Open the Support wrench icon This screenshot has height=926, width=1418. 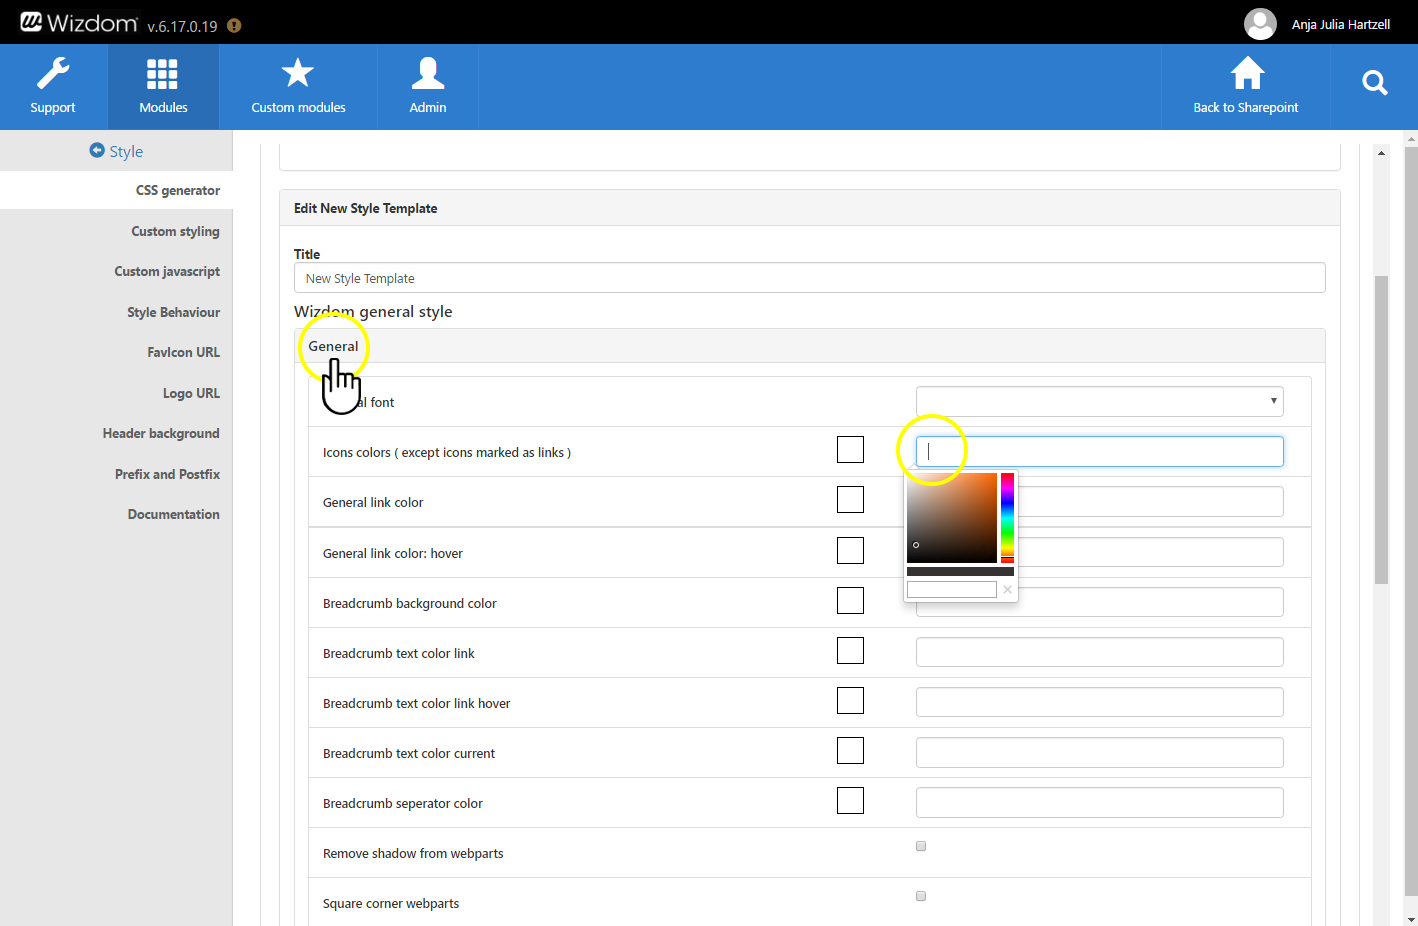click(53, 75)
